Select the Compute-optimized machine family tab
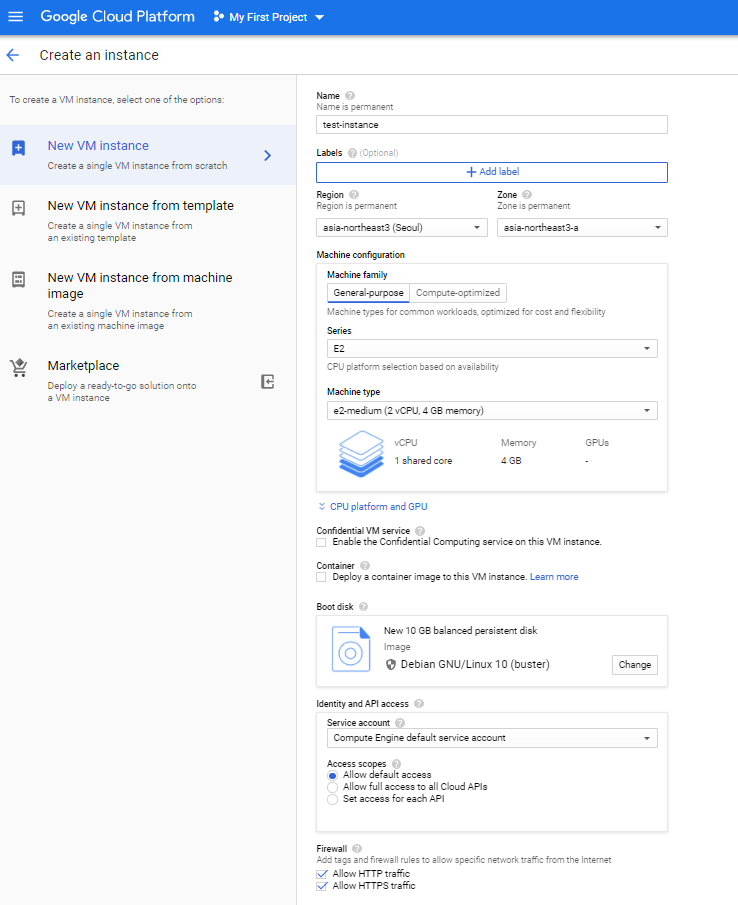 (x=458, y=293)
